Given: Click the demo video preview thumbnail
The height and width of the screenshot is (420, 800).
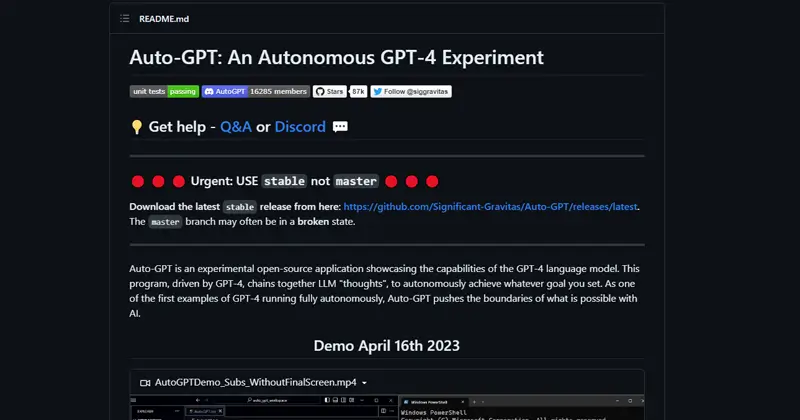Looking at the screenshot, I should point(387,408).
